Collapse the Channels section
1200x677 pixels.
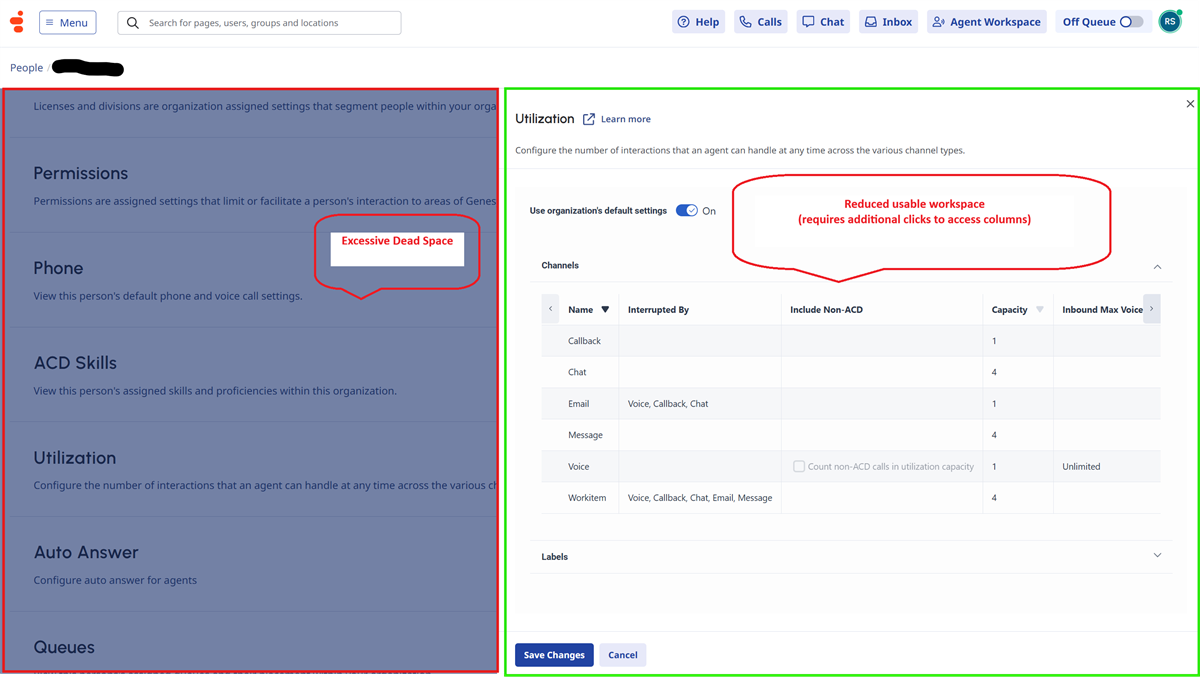(1157, 267)
